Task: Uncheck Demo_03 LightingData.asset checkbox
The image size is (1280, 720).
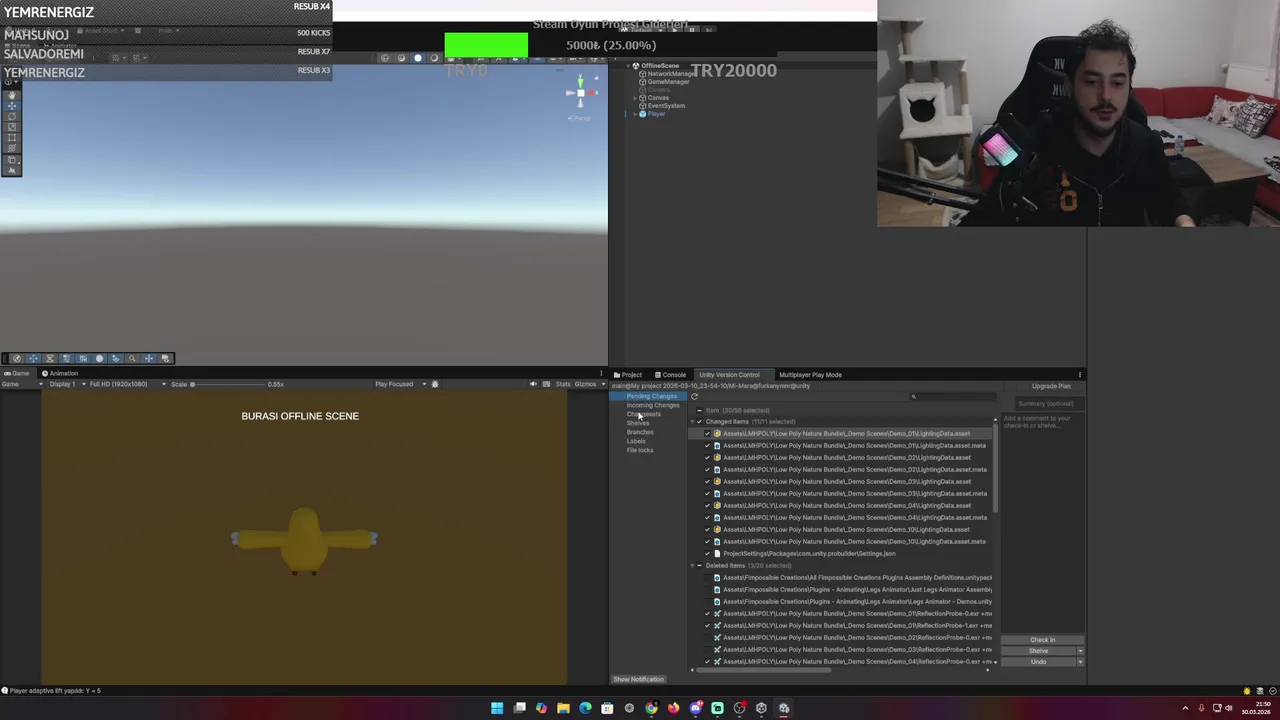Action: (x=707, y=482)
